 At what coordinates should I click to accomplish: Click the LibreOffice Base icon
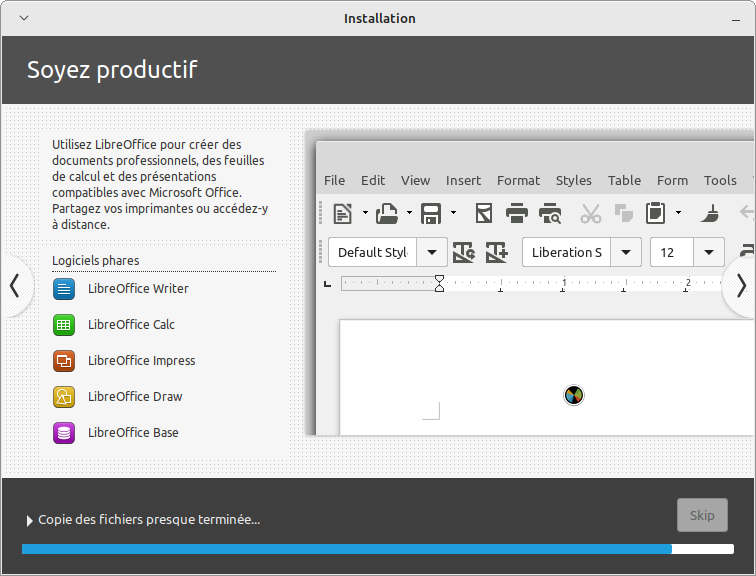pos(64,433)
